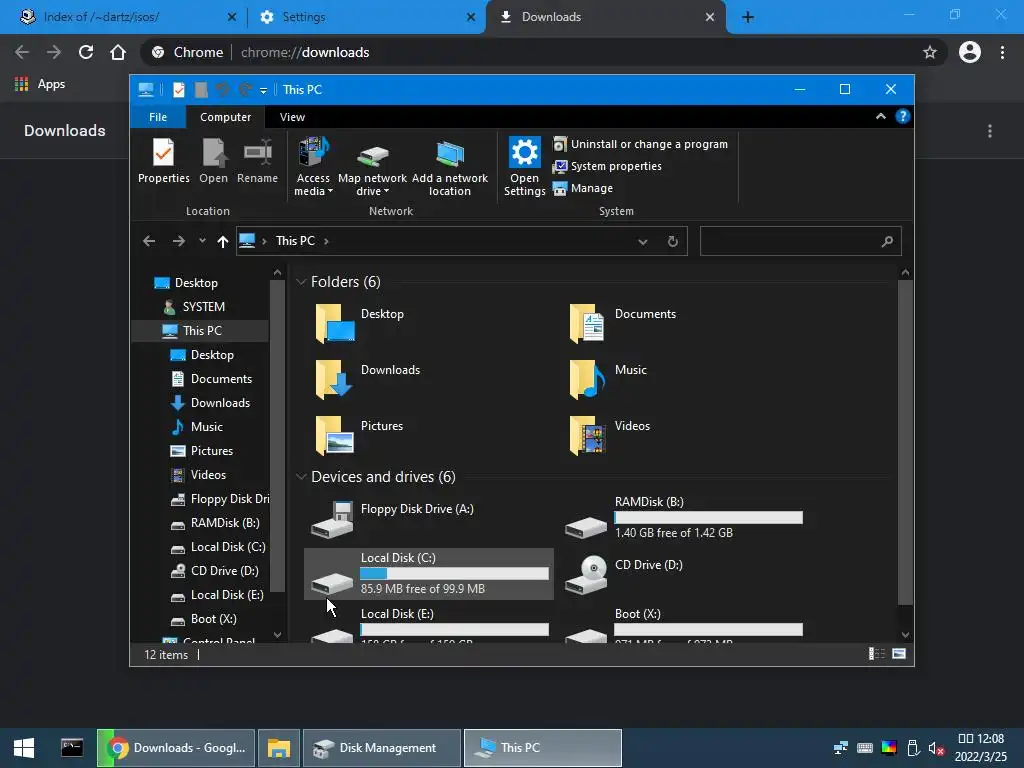Image resolution: width=1024 pixels, height=768 pixels.
Task: Select the RAMDisk (B:) drive
Action: tap(684, 519)
